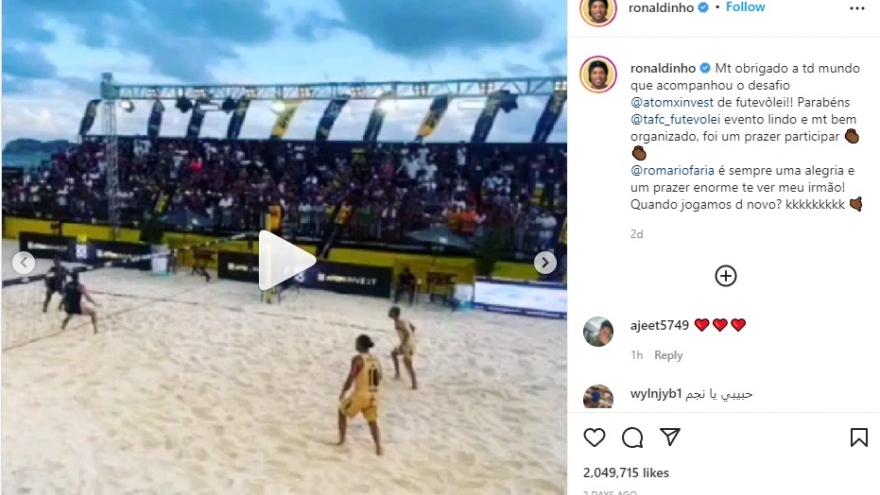Play the beach footvolley video
This screenshot has height=495, width=880.
click(x=285, y=260)
